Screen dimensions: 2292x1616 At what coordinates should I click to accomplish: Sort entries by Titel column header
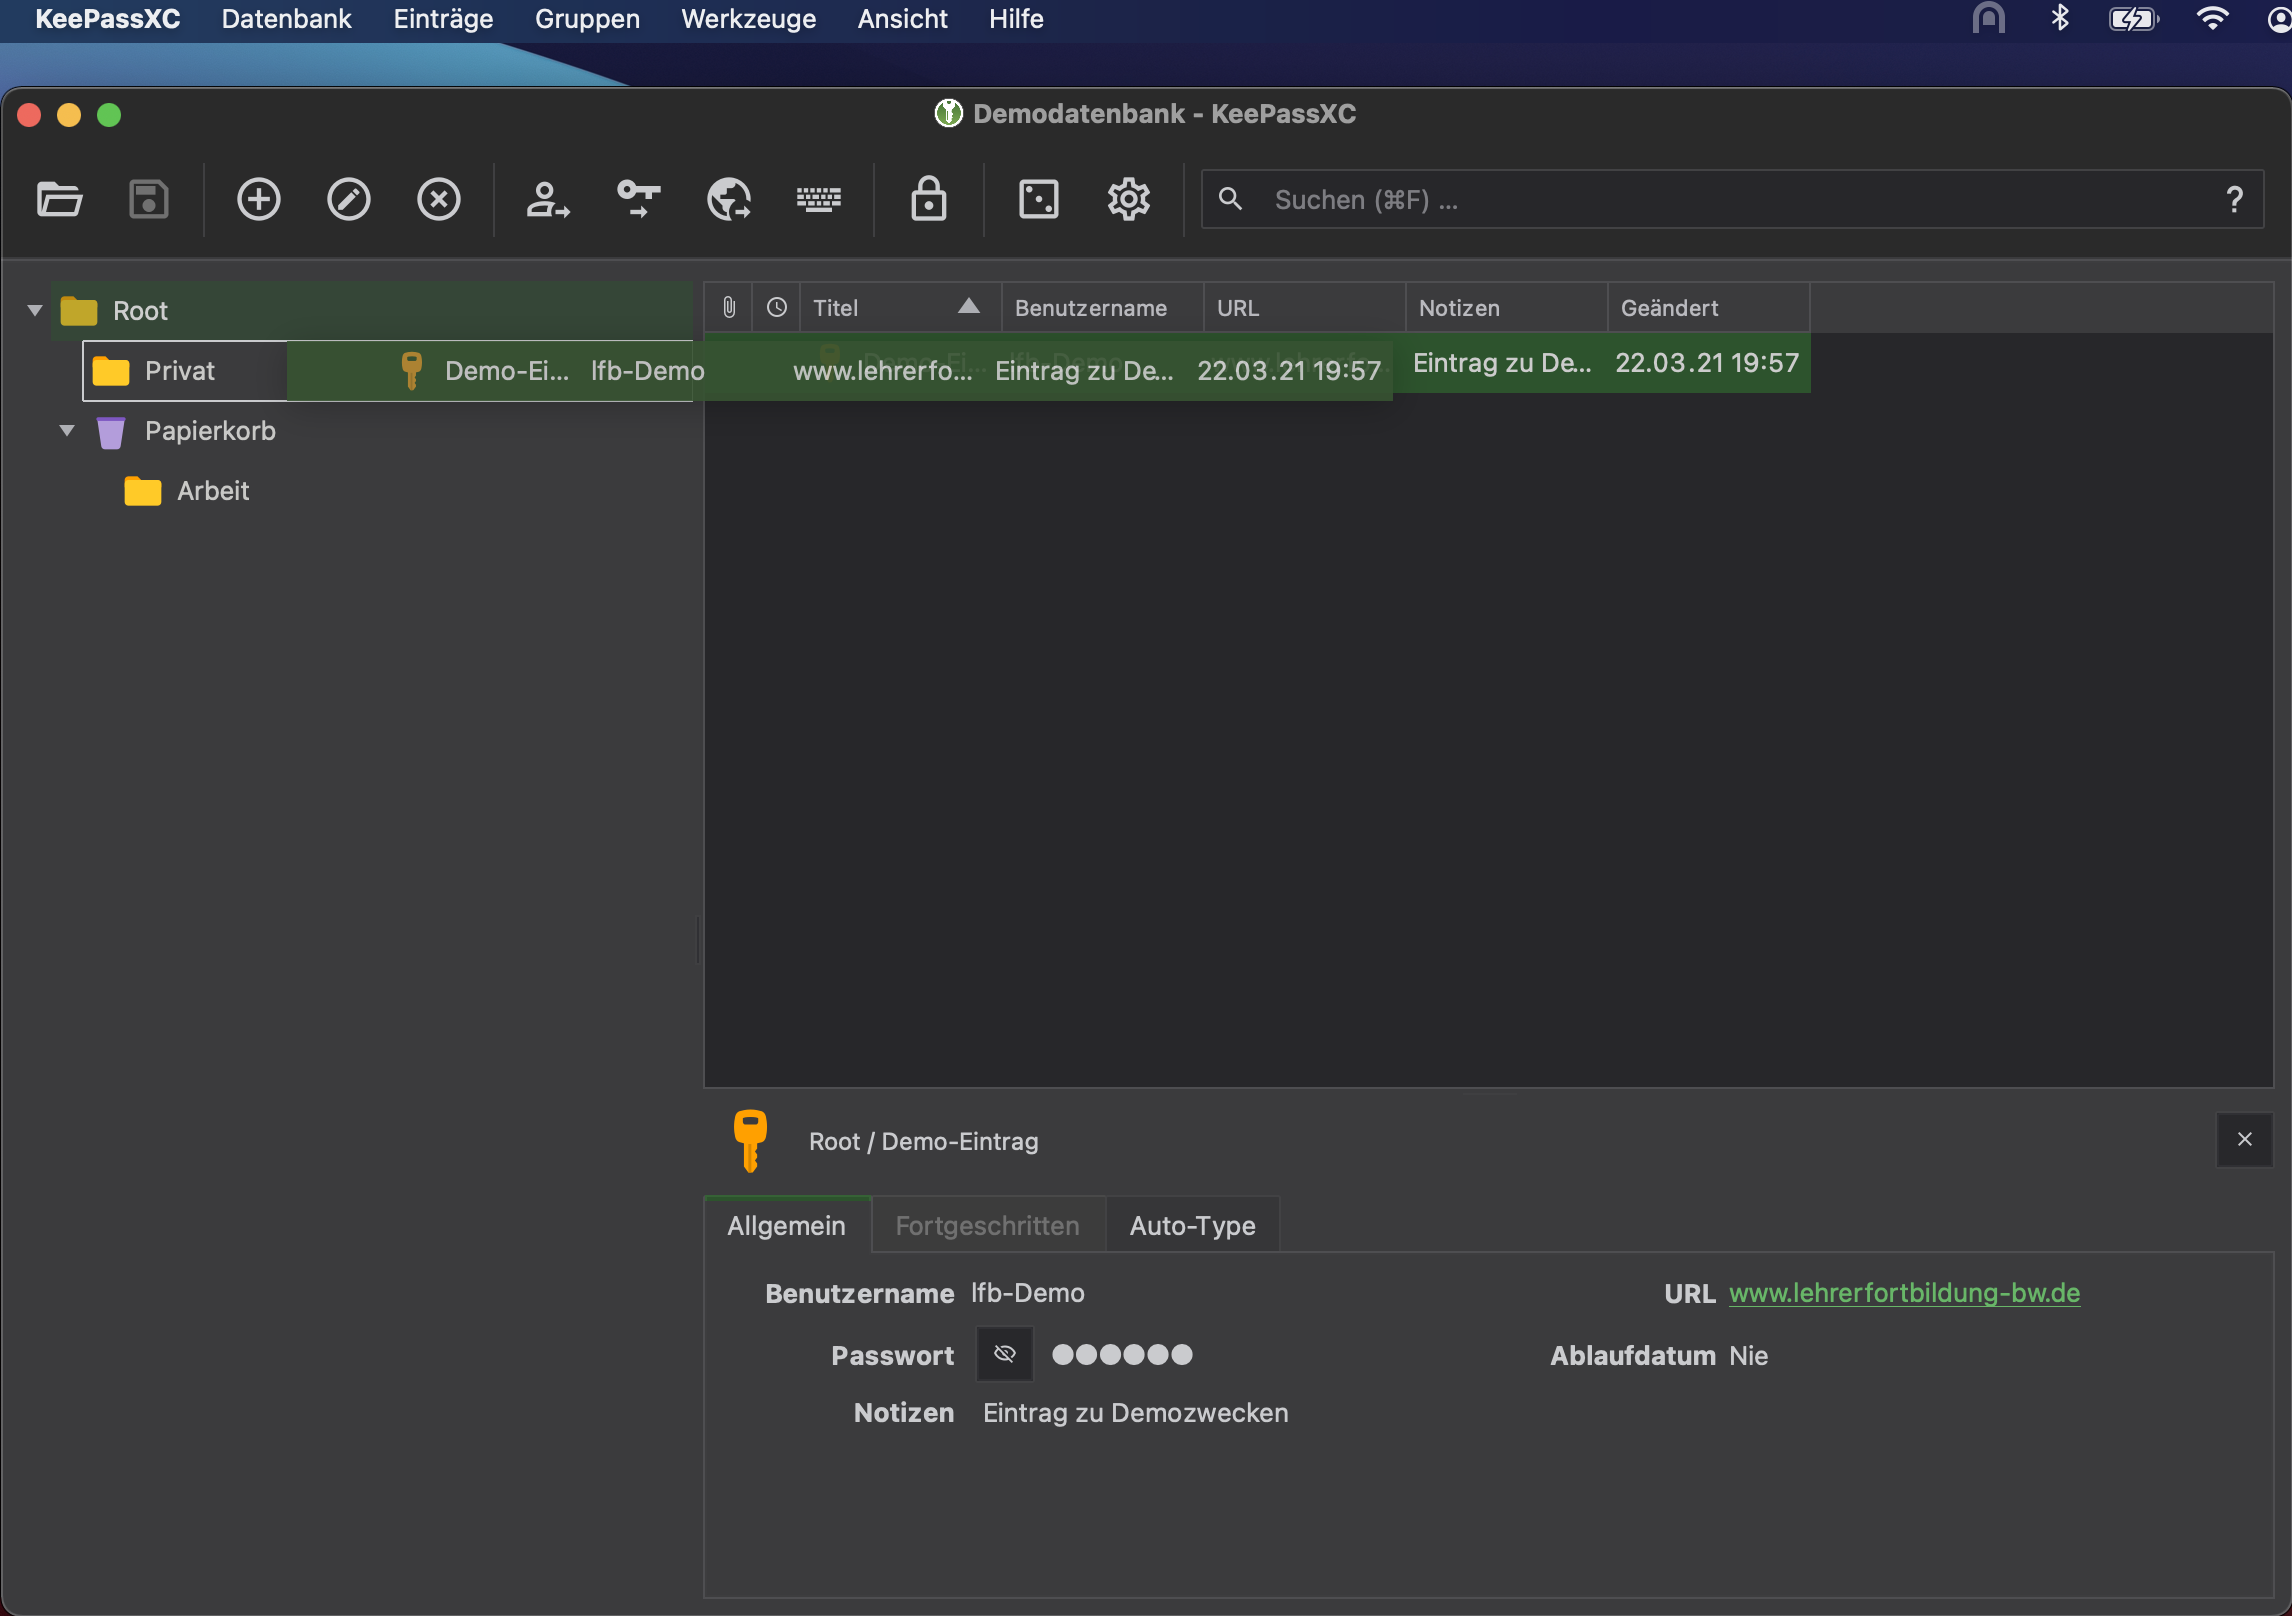tap(880, 308)
